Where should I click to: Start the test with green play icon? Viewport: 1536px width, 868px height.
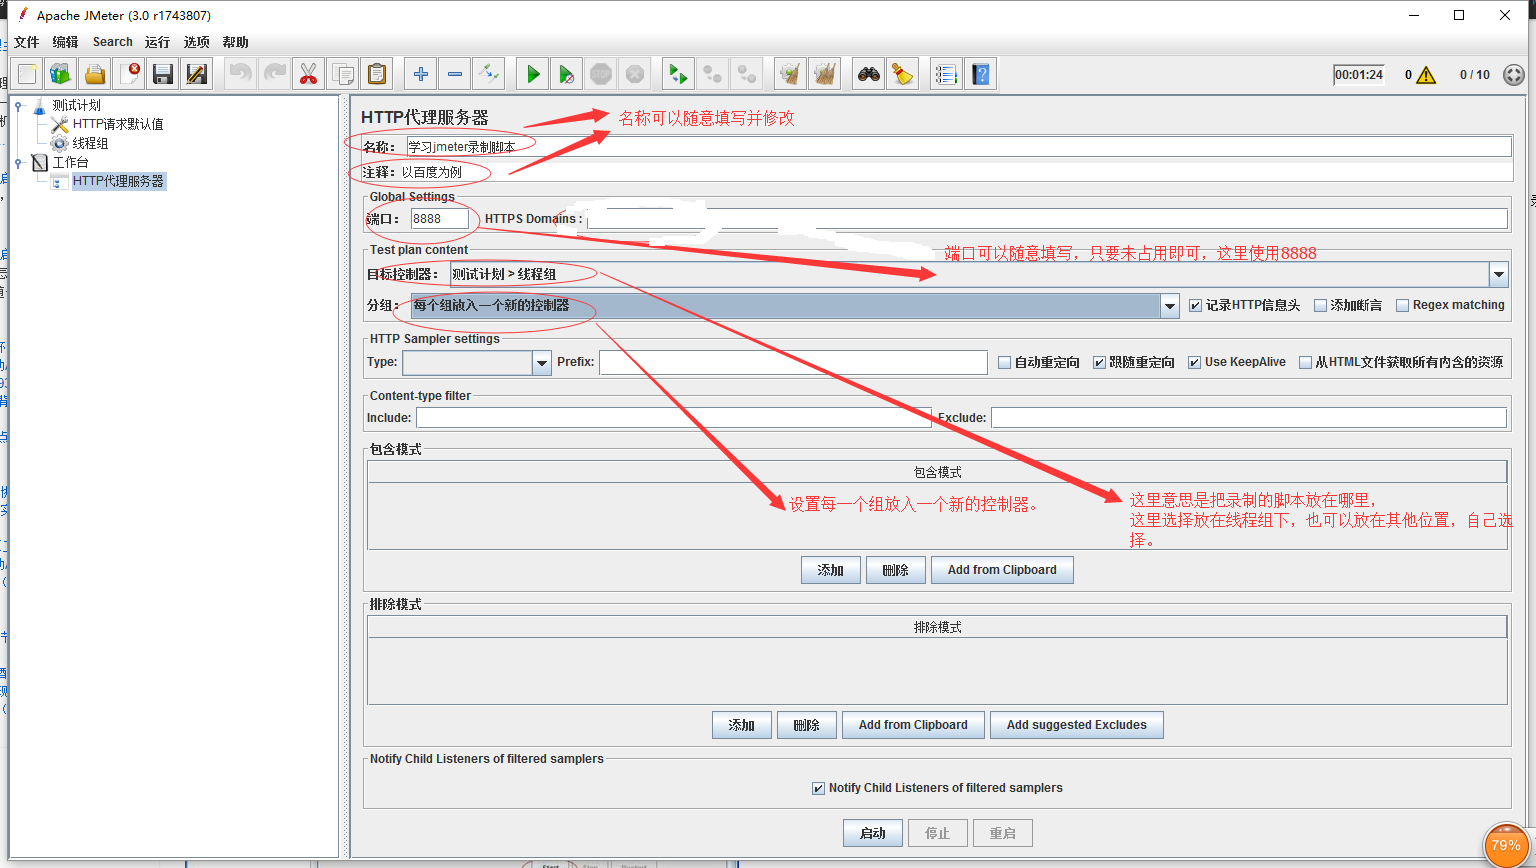tap(533, 74)
